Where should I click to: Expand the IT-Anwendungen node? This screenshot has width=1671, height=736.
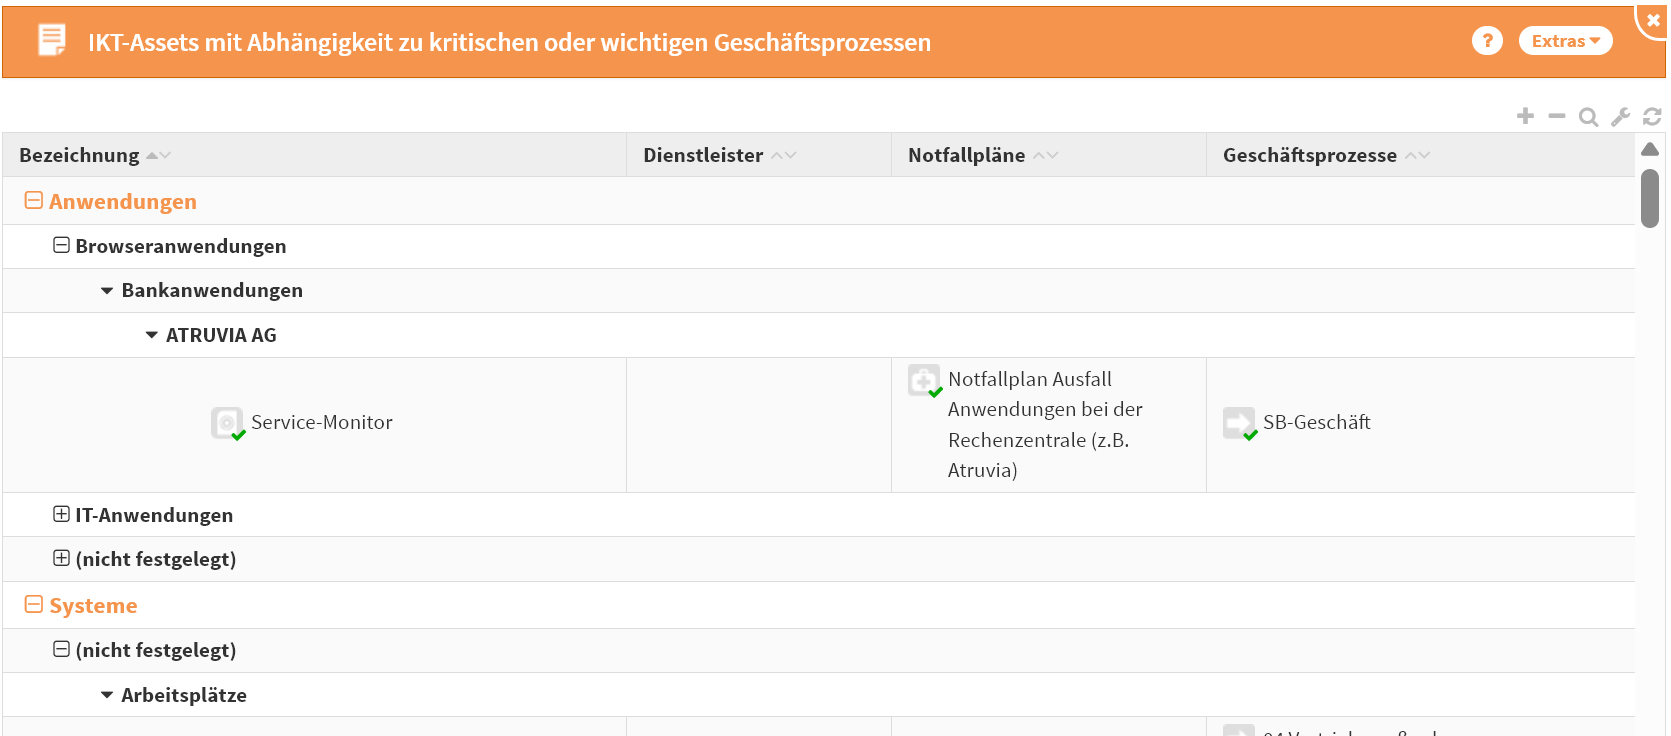coord(62,514)
